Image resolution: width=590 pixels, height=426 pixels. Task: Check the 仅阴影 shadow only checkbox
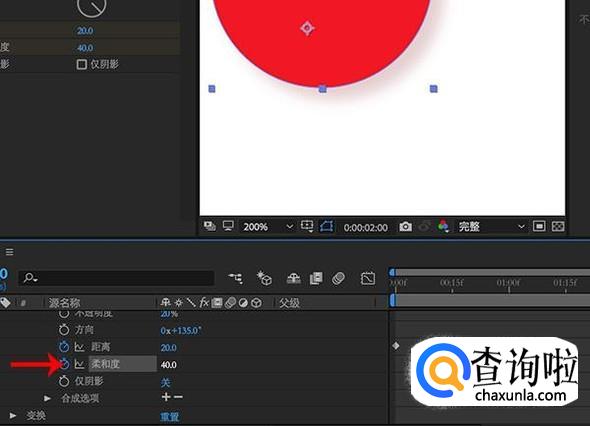coord(81,64)
